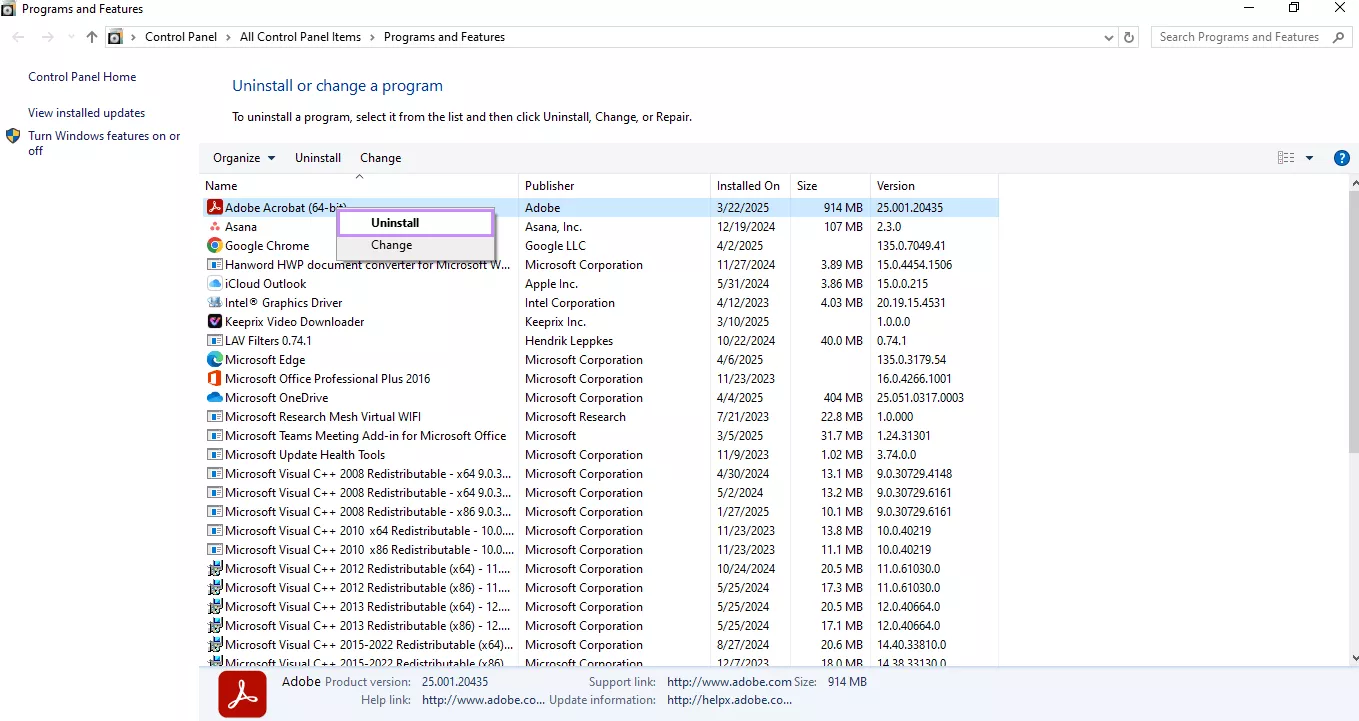Viewport: 1359px width, 721px height.
Task: Select the Microsoft OneDrive cloud icon
Action: [x=214, y=397]
